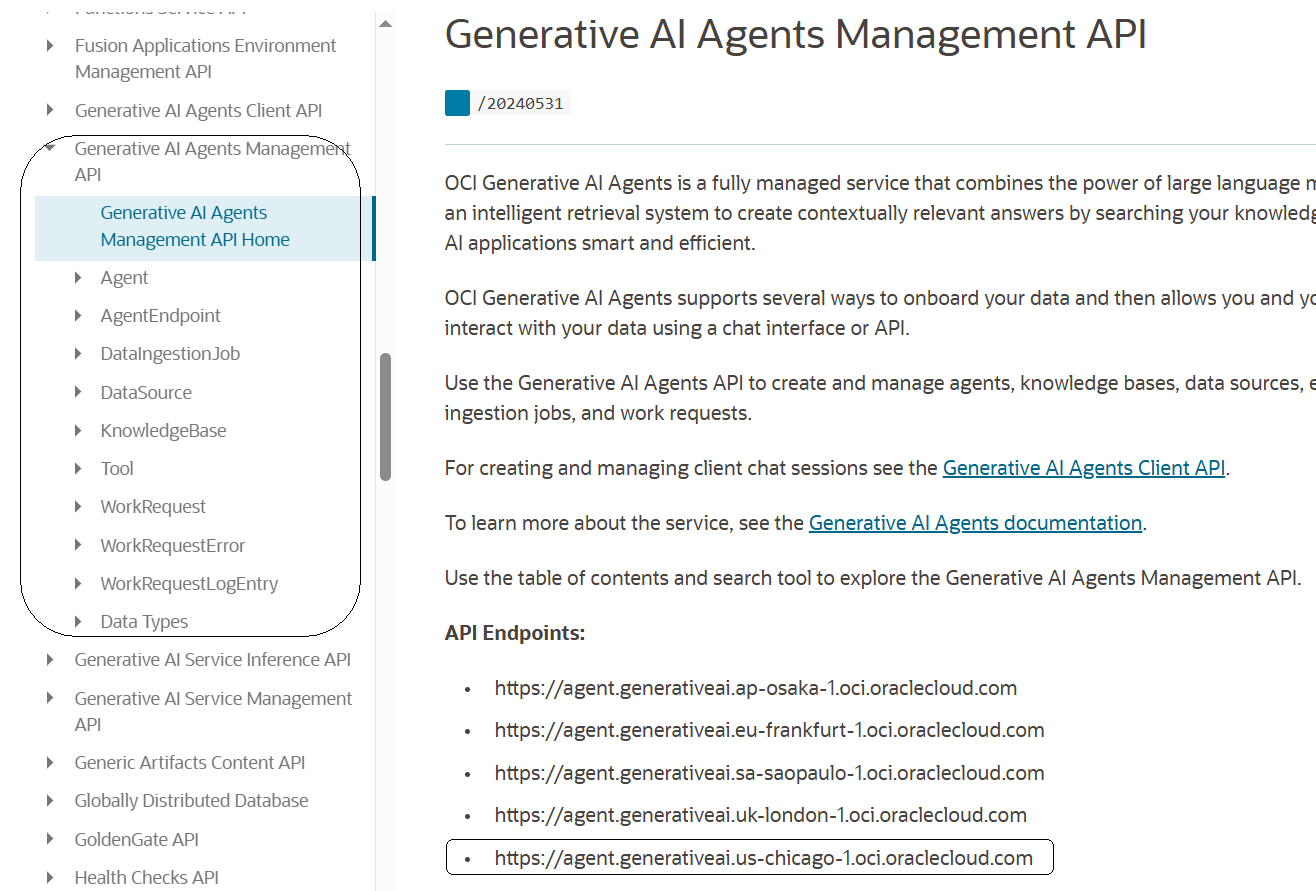Expand the DataIngestionJob tree node

(78, 354)
